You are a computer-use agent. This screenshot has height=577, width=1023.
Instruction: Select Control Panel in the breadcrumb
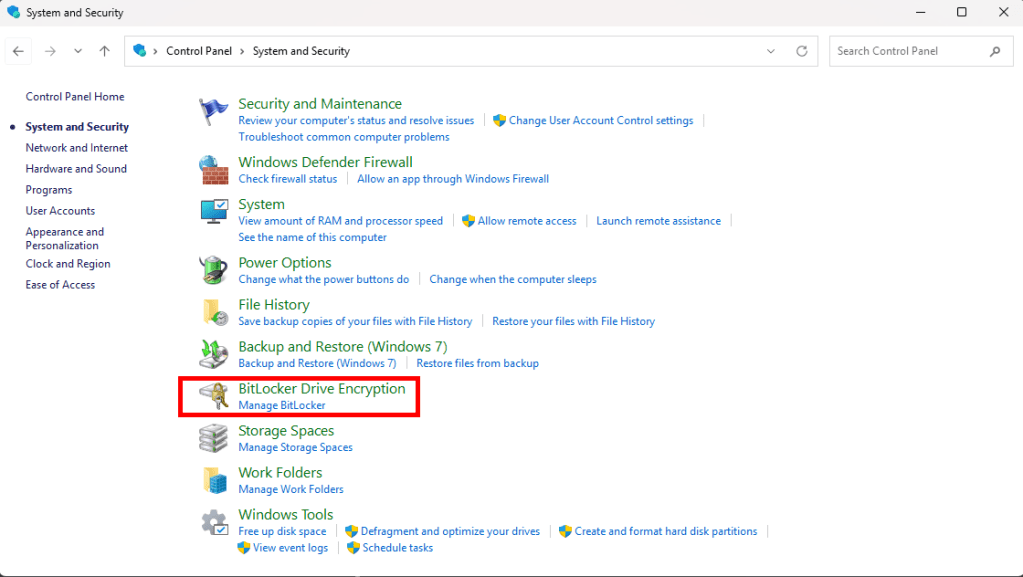pos(199,51)
